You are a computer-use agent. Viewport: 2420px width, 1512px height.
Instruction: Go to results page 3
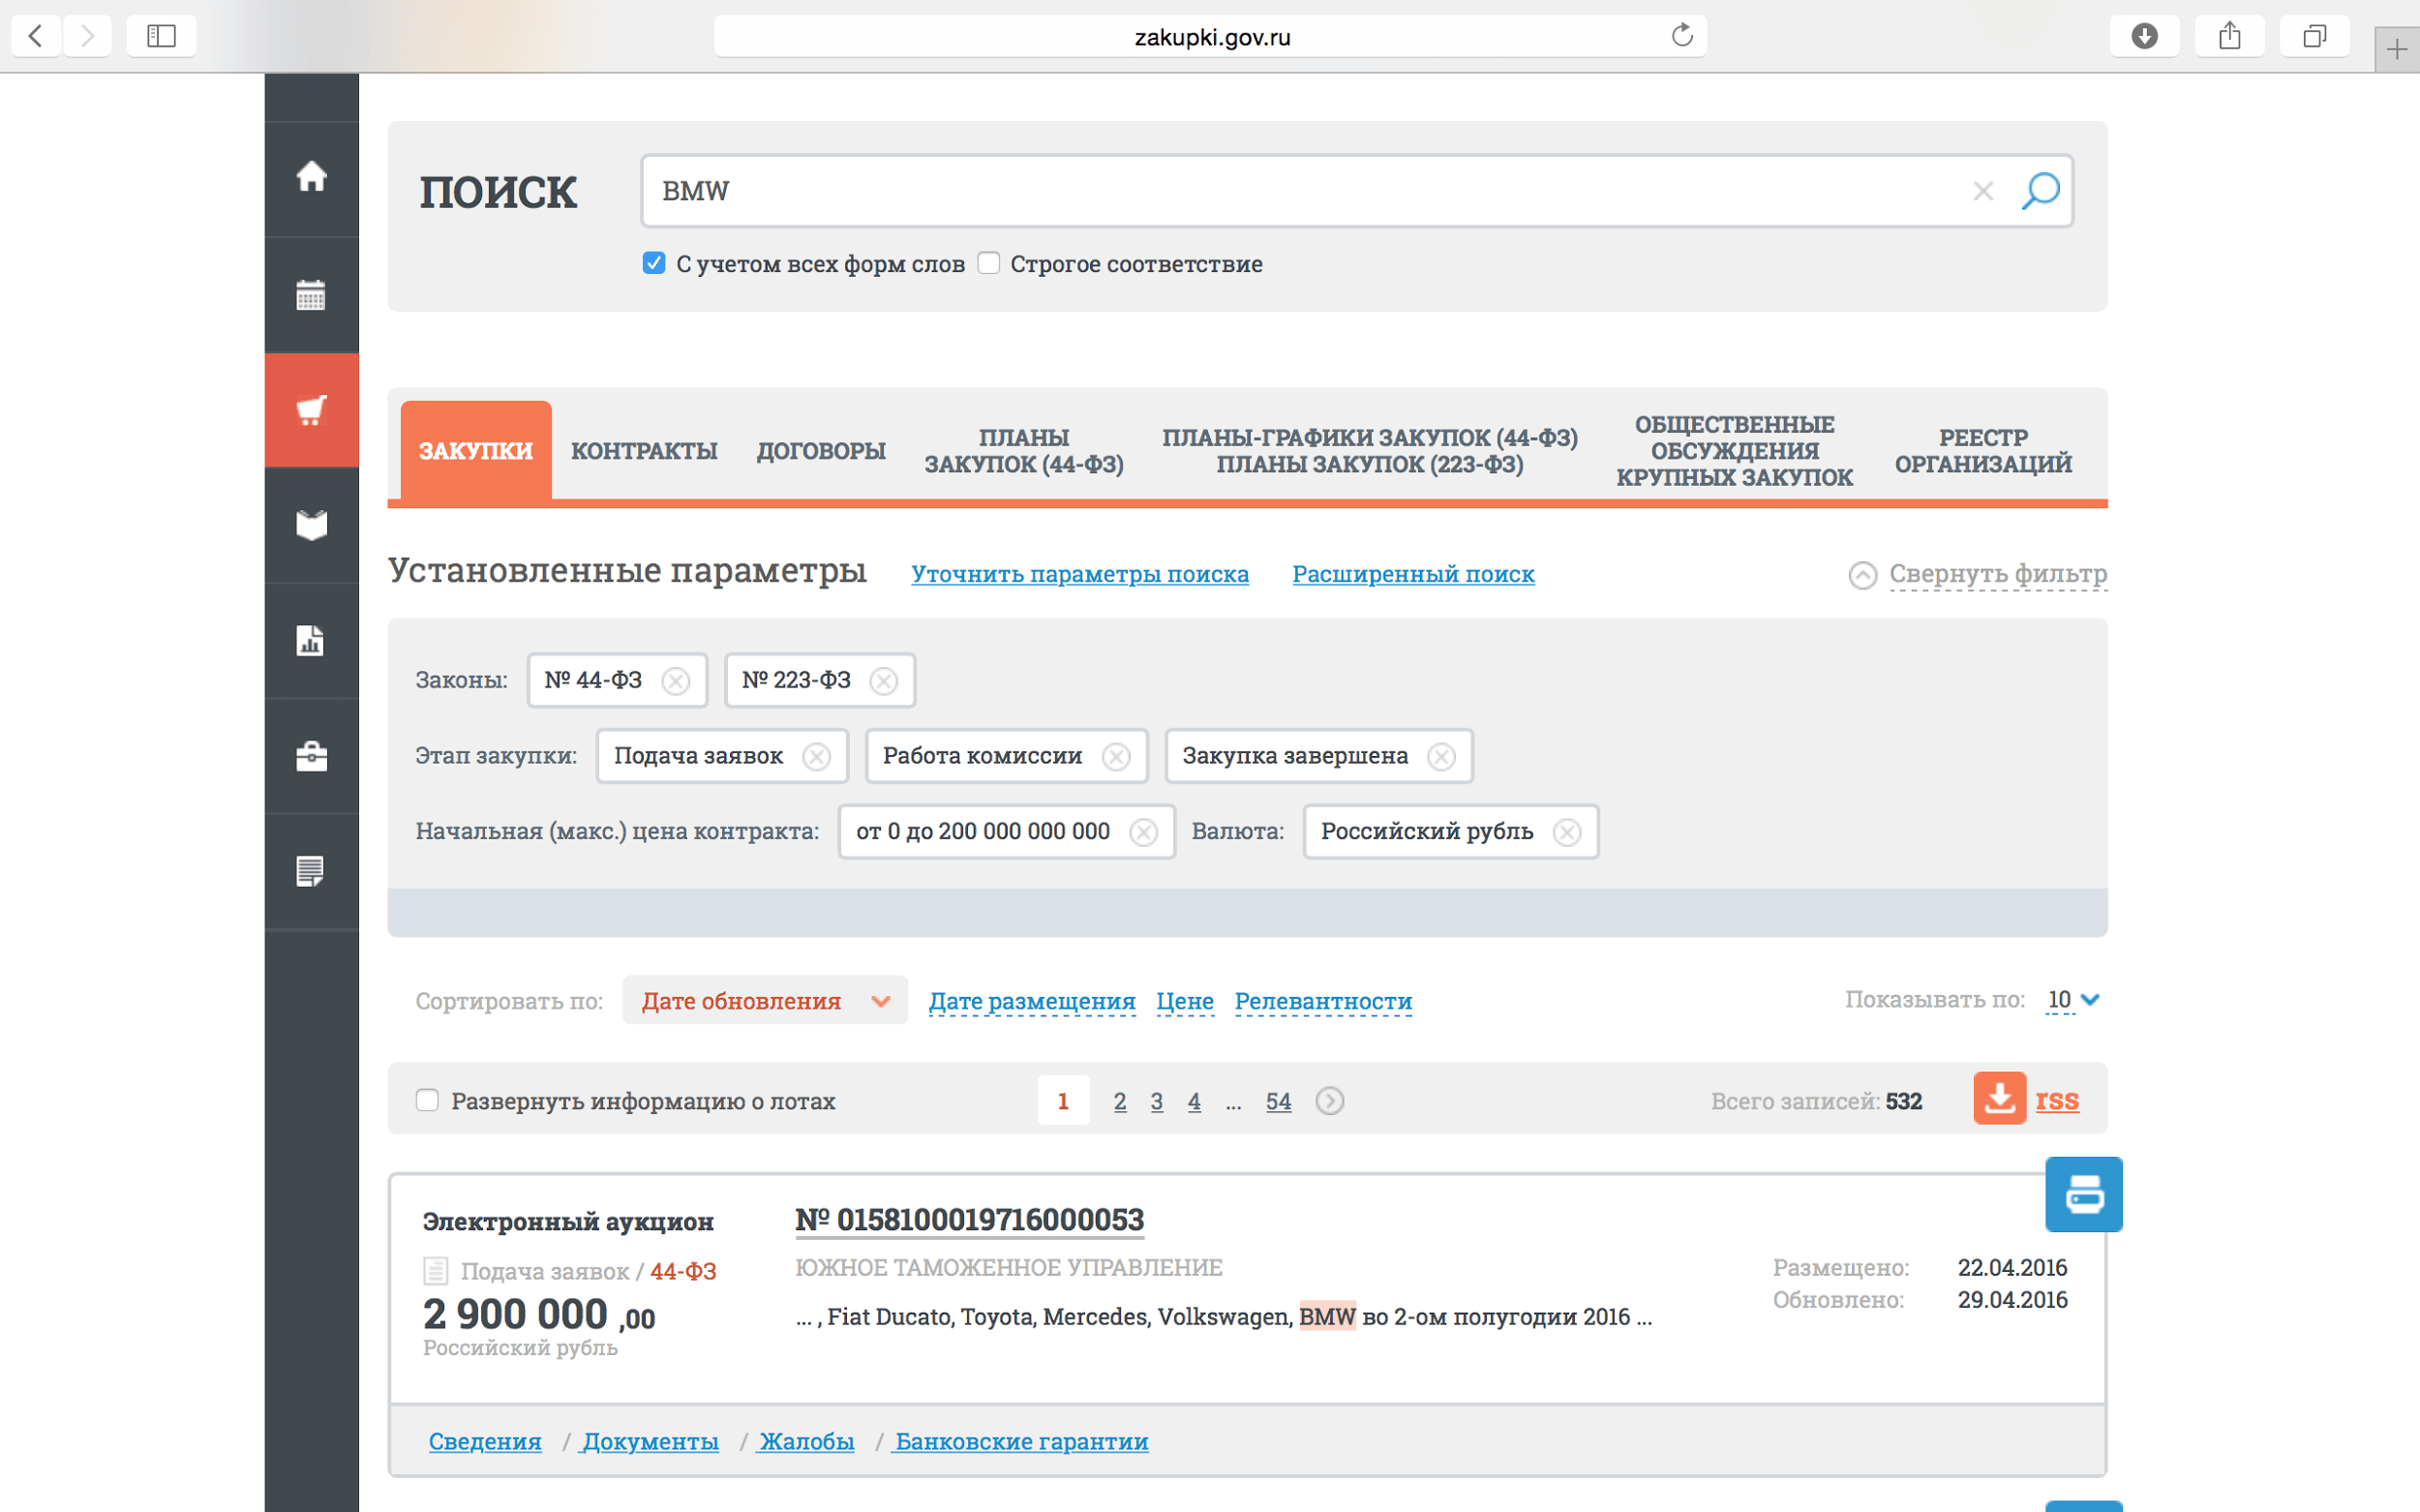(x=1157, y=1101)
